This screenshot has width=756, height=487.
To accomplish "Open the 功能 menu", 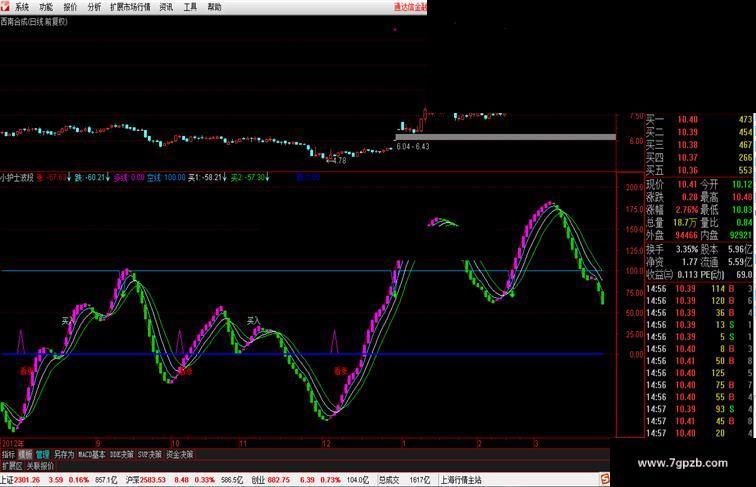I will pos(46,7).
